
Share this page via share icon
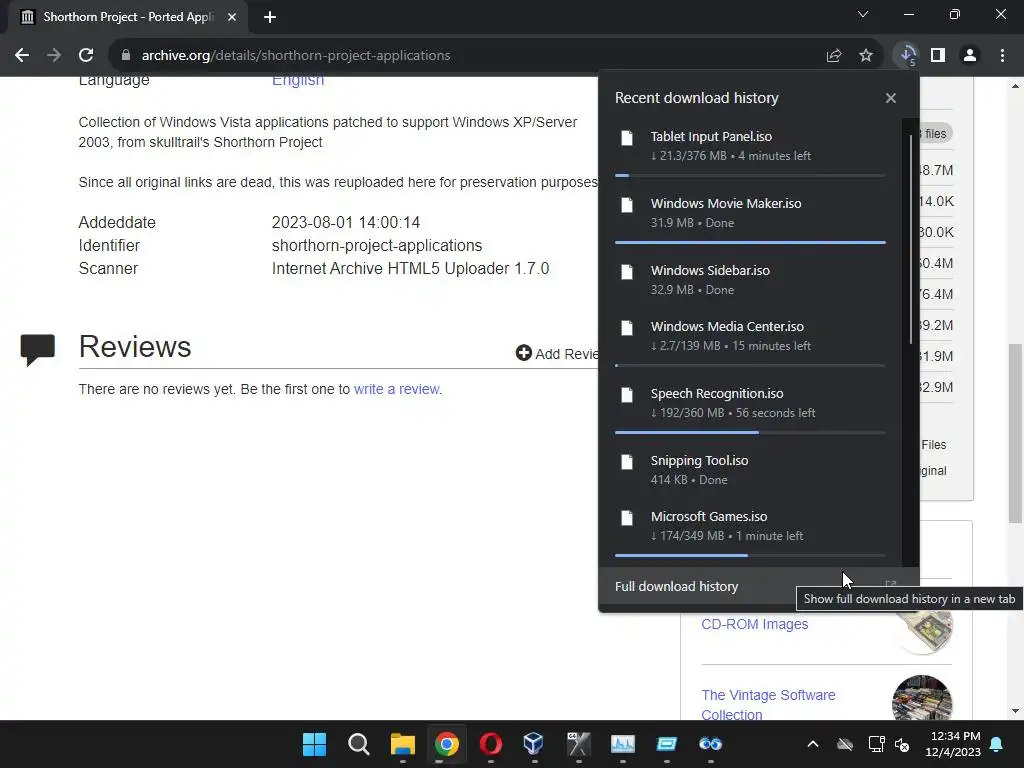834,56
